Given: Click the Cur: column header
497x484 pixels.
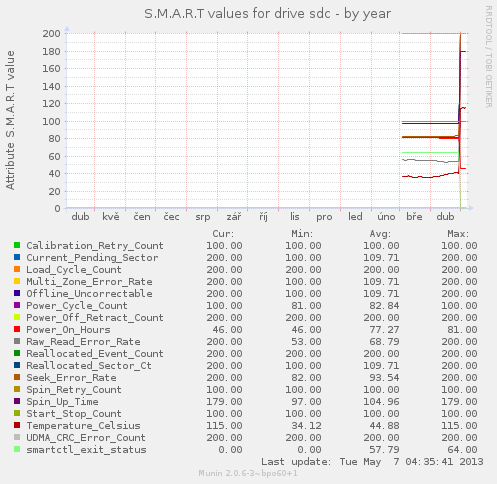Looking at the screenshot, I should 223,234.
